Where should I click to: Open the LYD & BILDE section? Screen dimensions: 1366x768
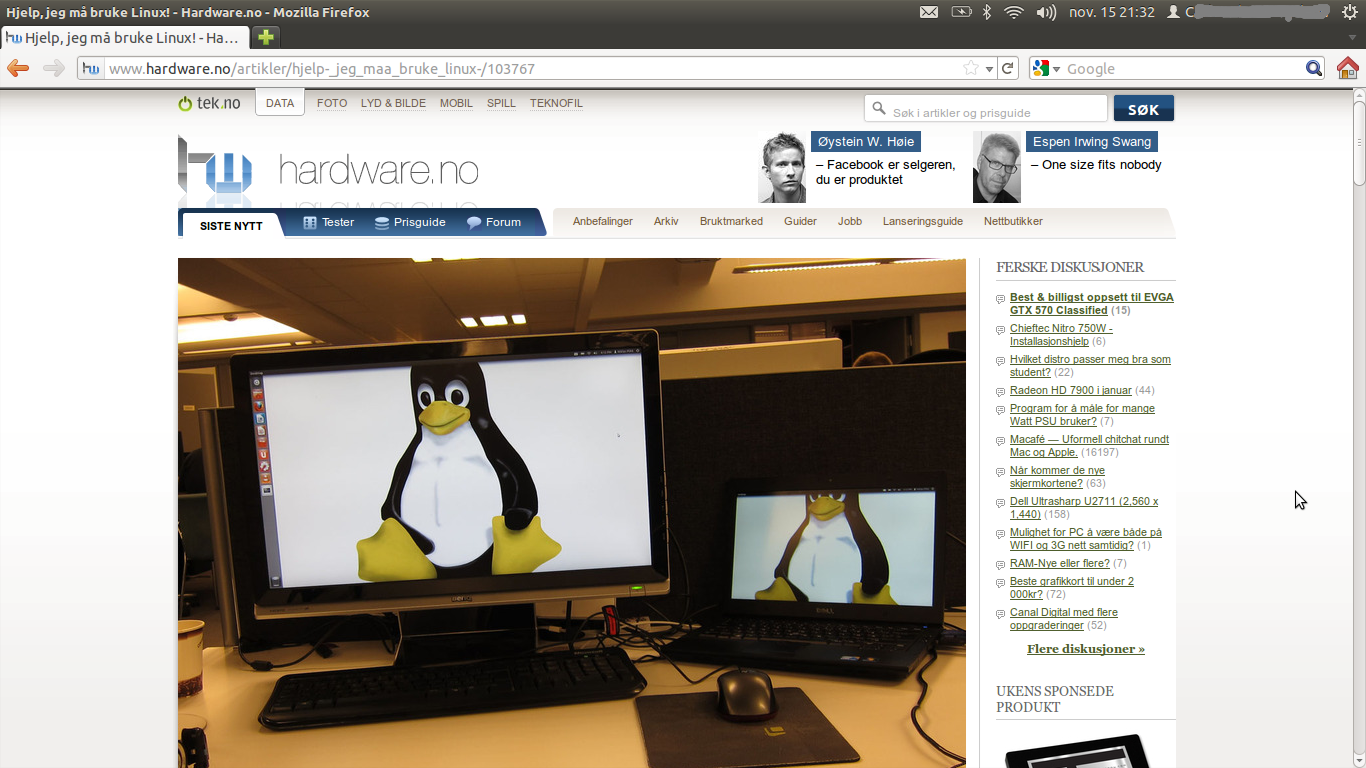[x=393, y=103]
